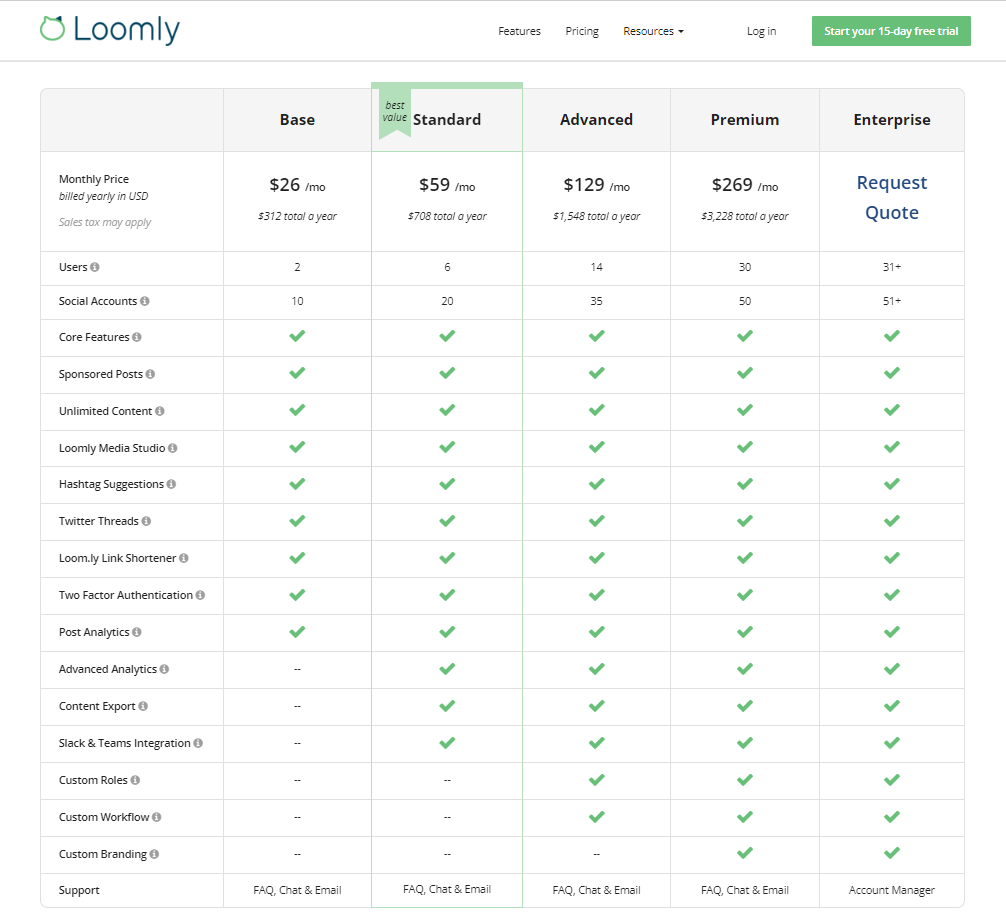Open the info icon next to Unlimited Content
Viewport: 1006px width, 919px height.
160,411
